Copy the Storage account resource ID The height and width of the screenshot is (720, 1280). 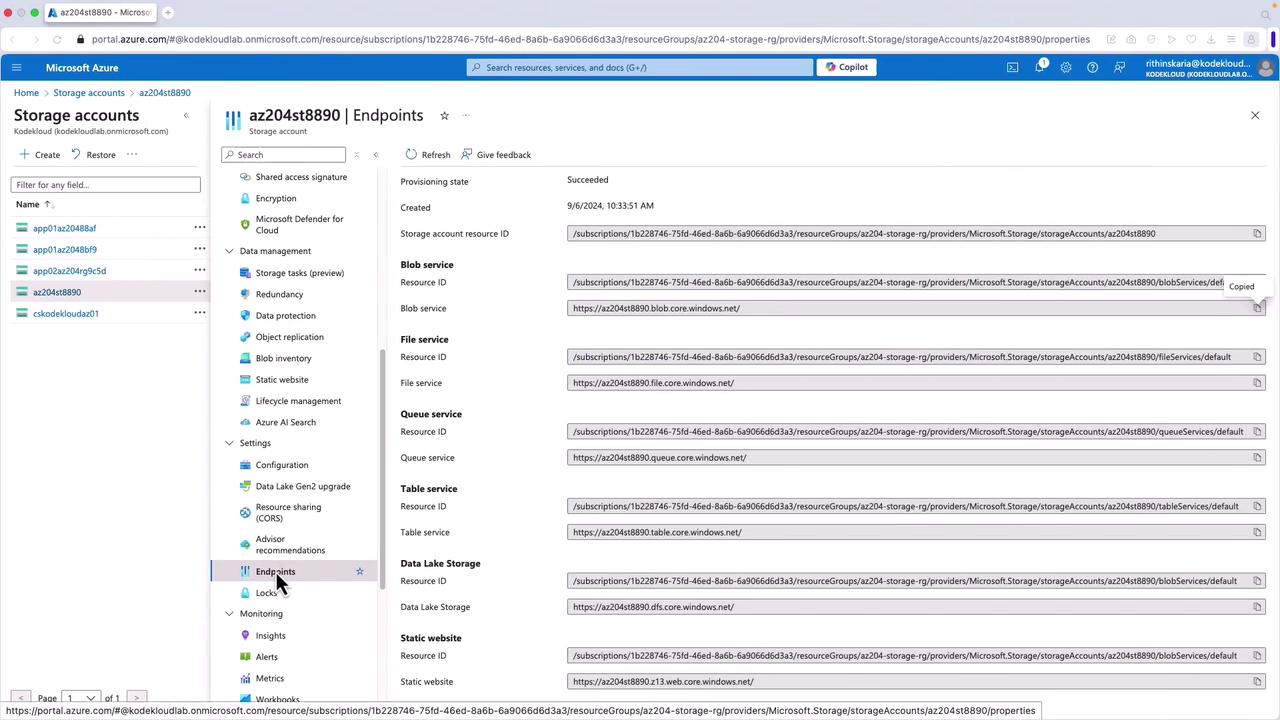point(1257,234)
